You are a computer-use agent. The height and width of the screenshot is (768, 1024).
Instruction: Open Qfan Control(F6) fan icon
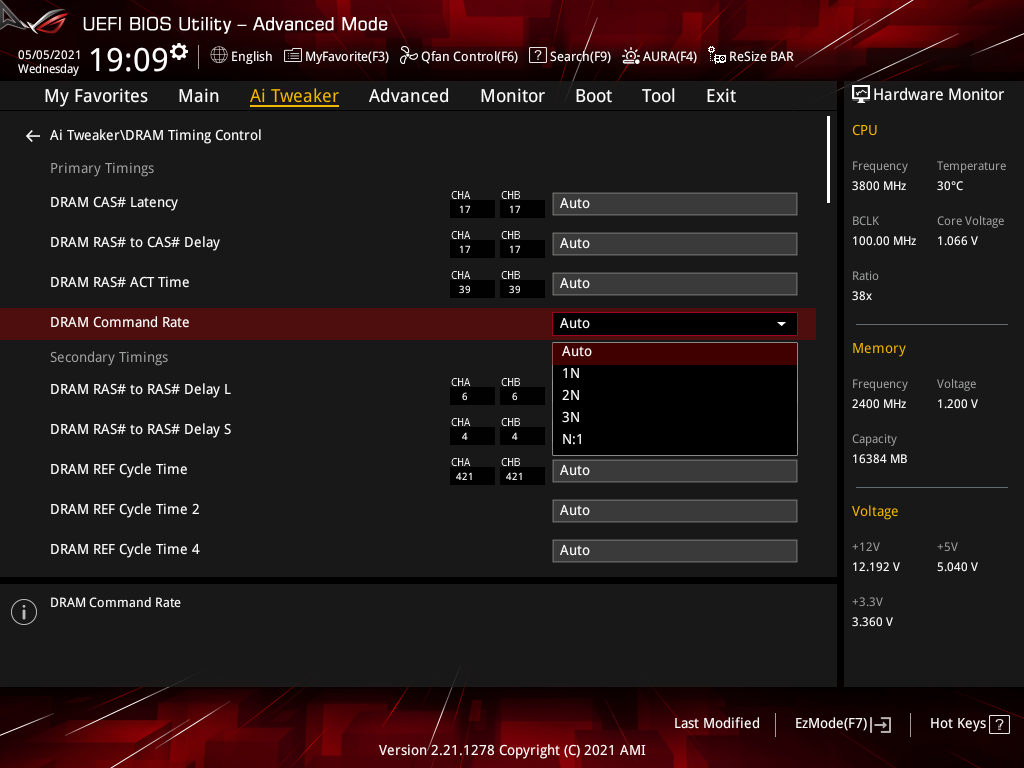pyautogui.click(x=408, y=56)
